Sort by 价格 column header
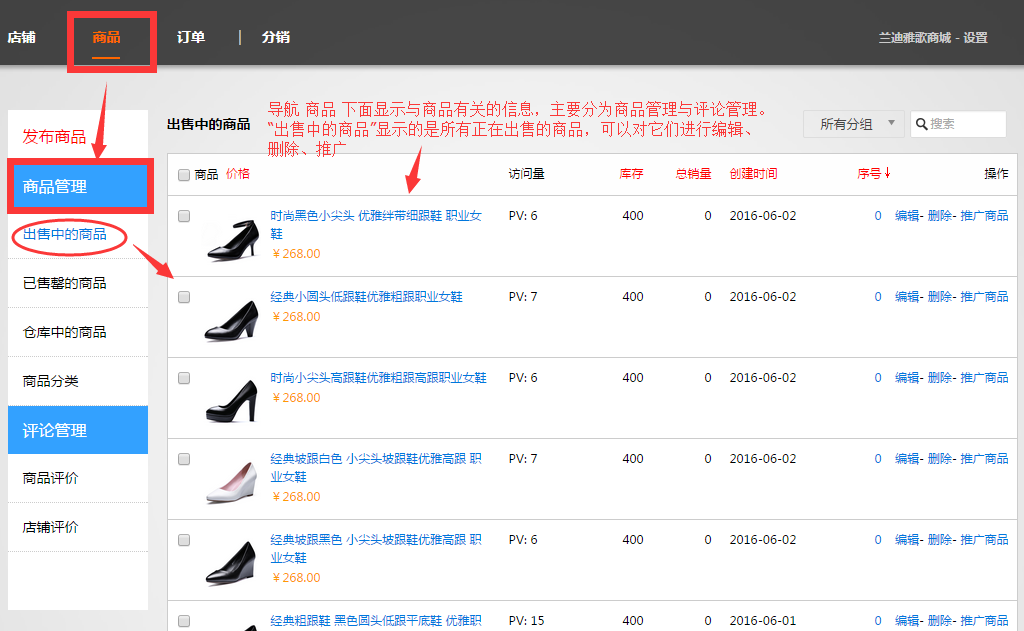The width and height of the screenshot is (1024, 631). (238, 174)
